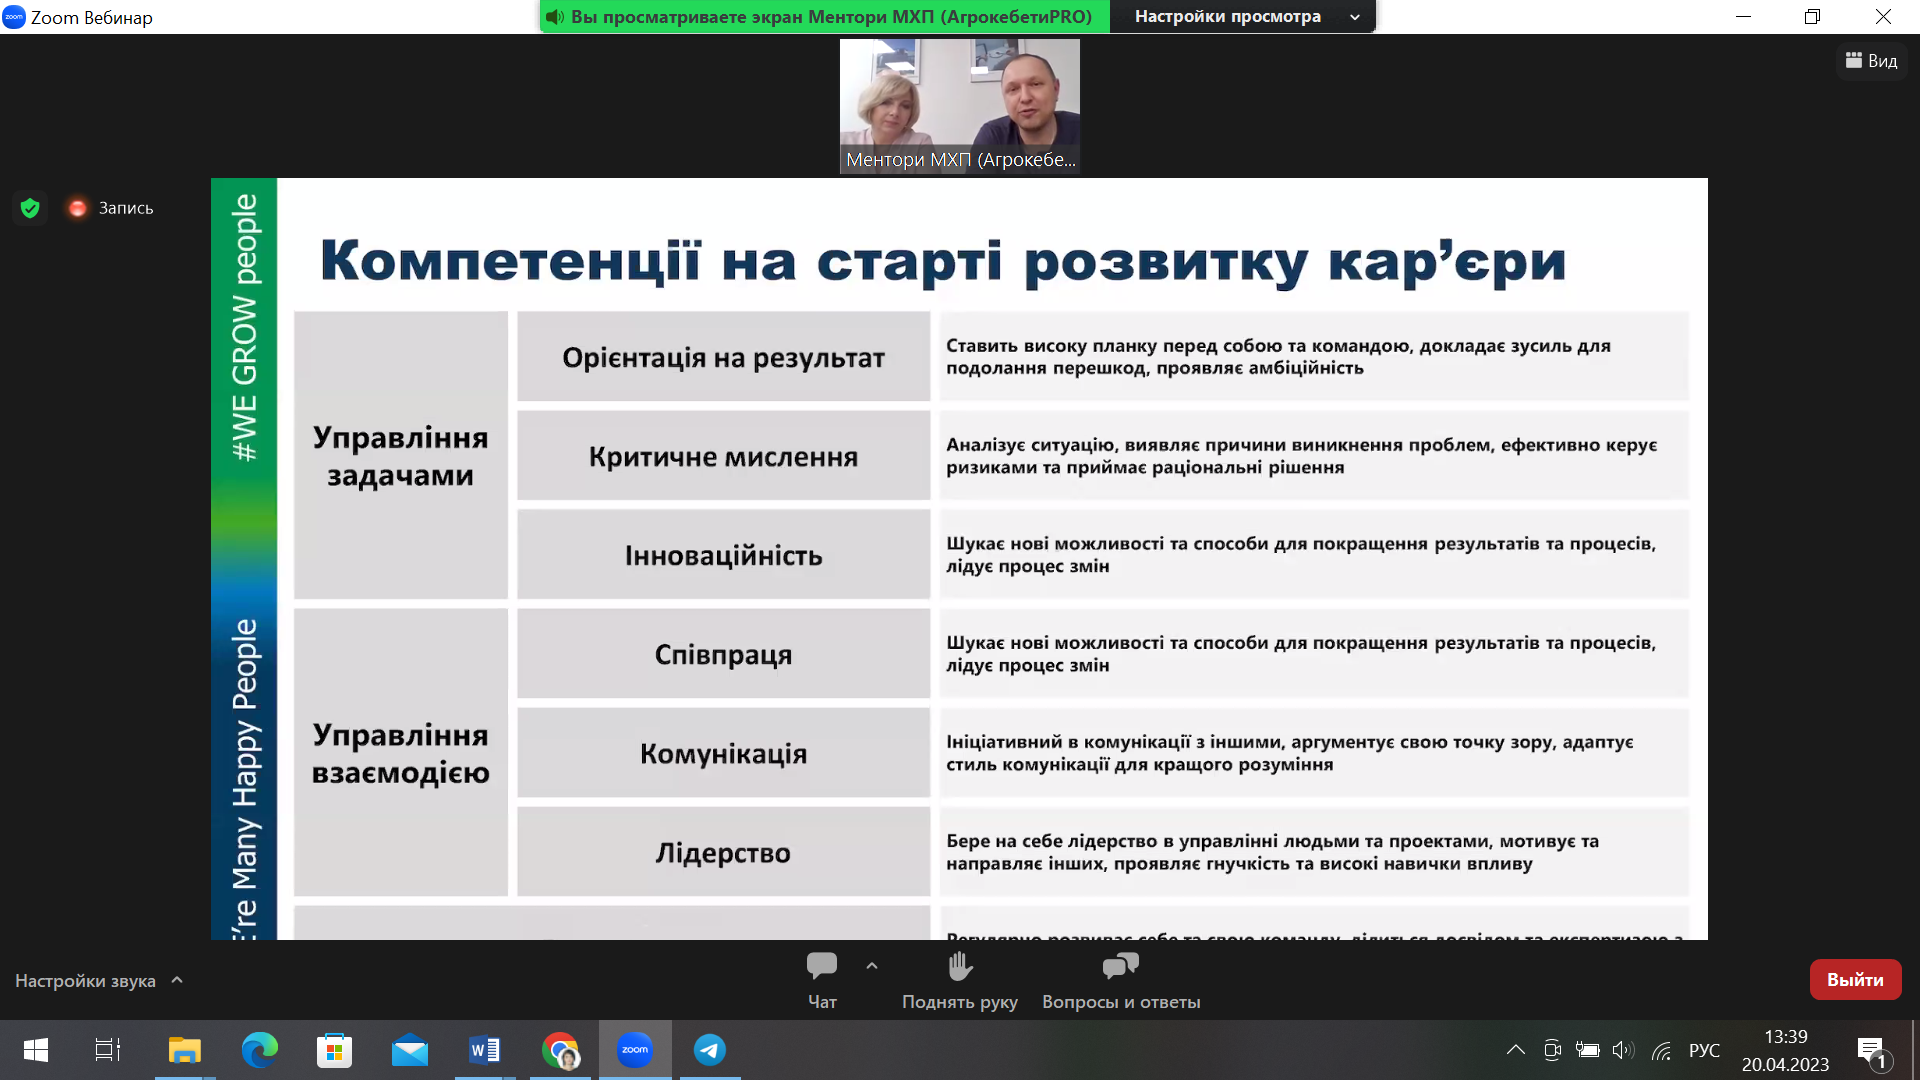Open the Chat panel icon
1920x1080 pixels.
821,967
